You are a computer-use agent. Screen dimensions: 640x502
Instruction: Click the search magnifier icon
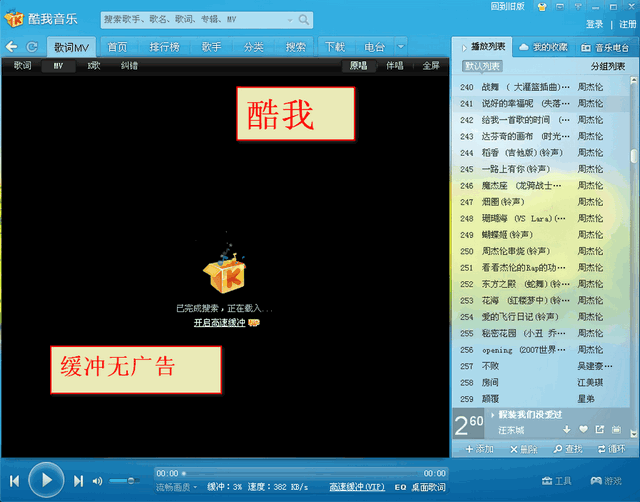[304, 20]
